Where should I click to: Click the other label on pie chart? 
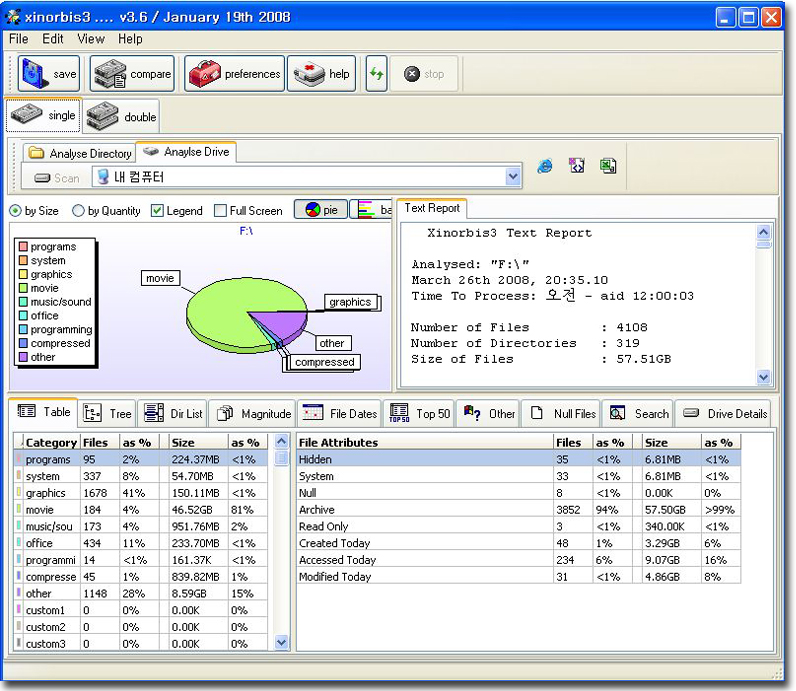(x=332, y=343)
